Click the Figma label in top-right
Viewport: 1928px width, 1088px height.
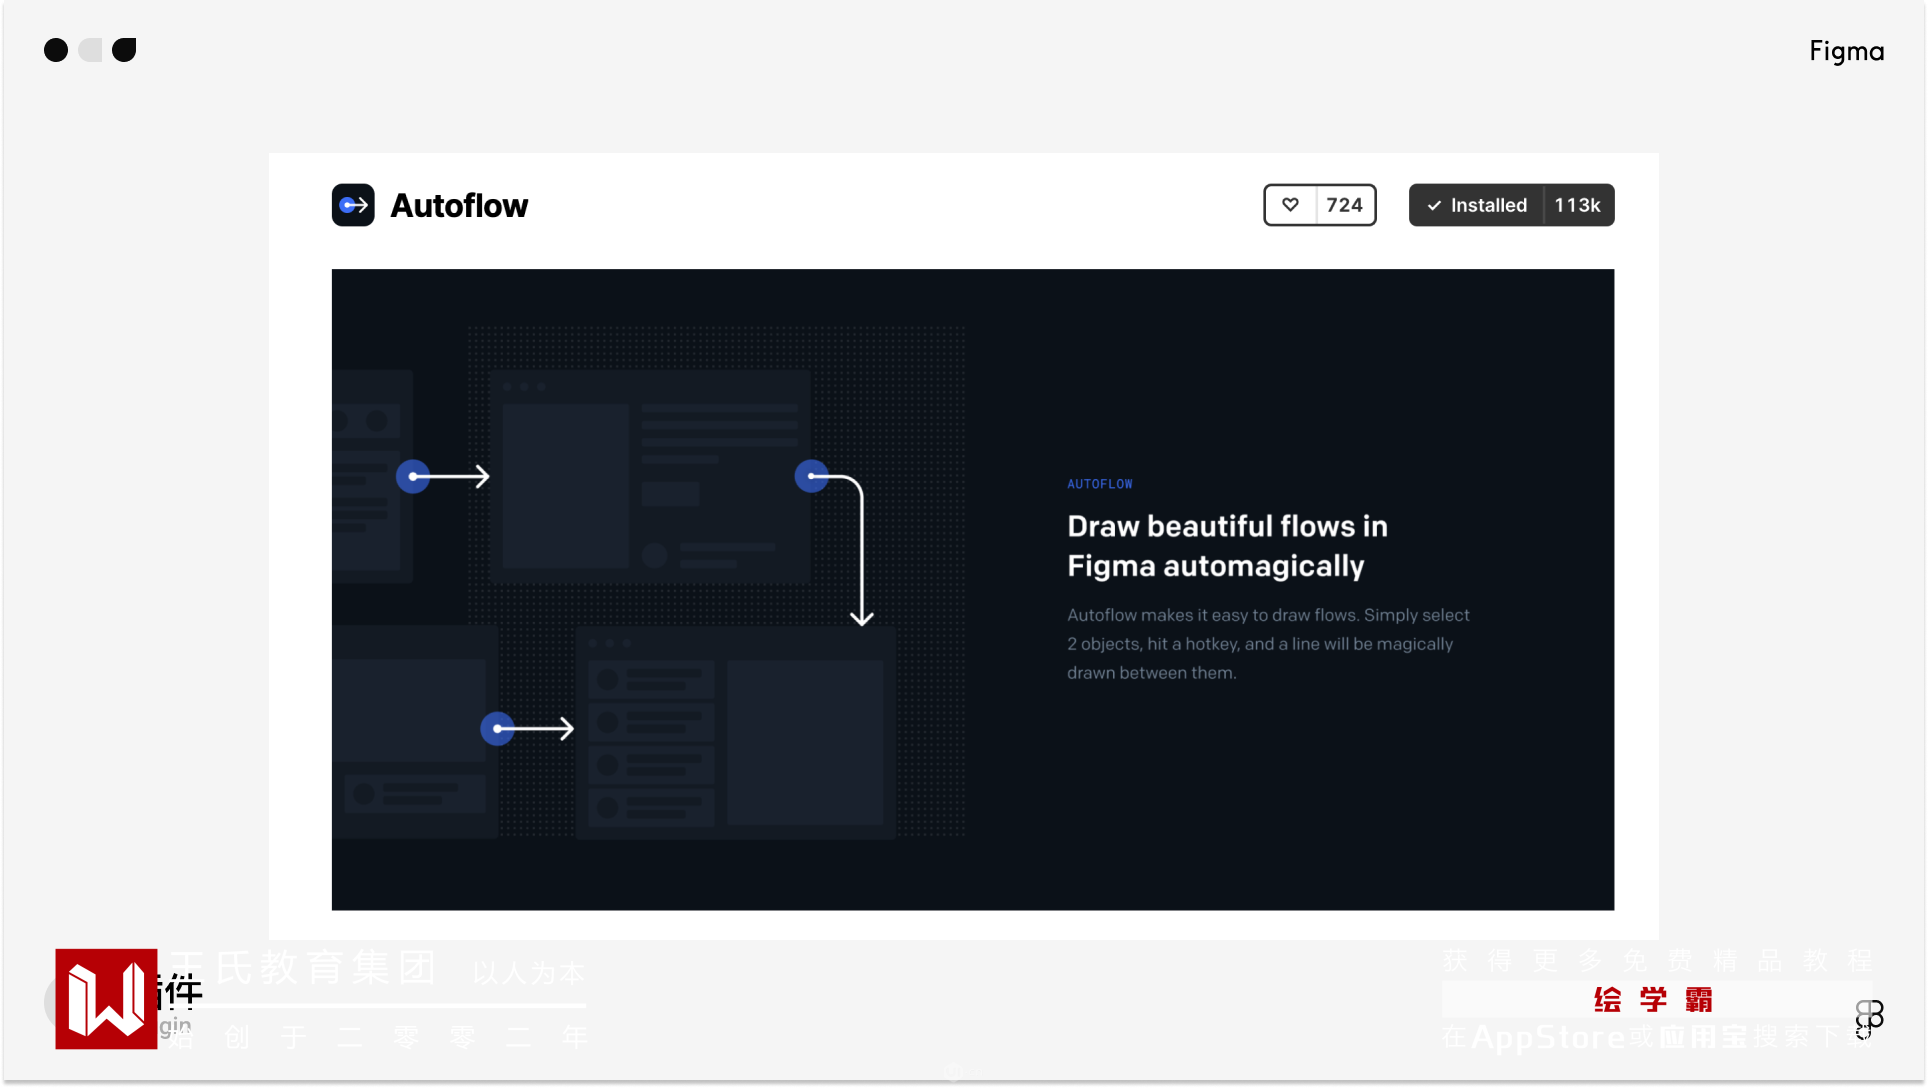(1846, 51)
